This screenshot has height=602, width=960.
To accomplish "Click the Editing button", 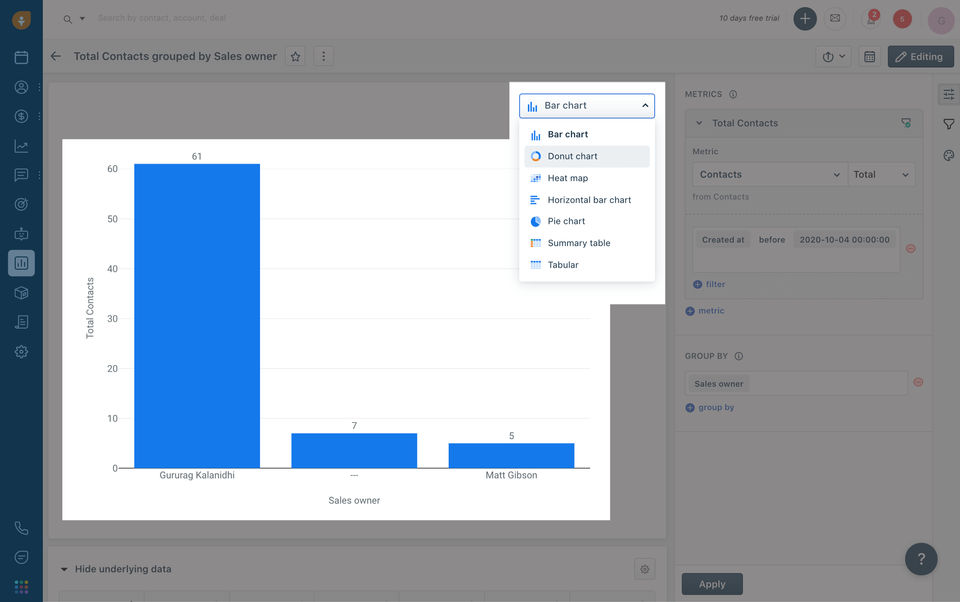I will click(920, 56).
